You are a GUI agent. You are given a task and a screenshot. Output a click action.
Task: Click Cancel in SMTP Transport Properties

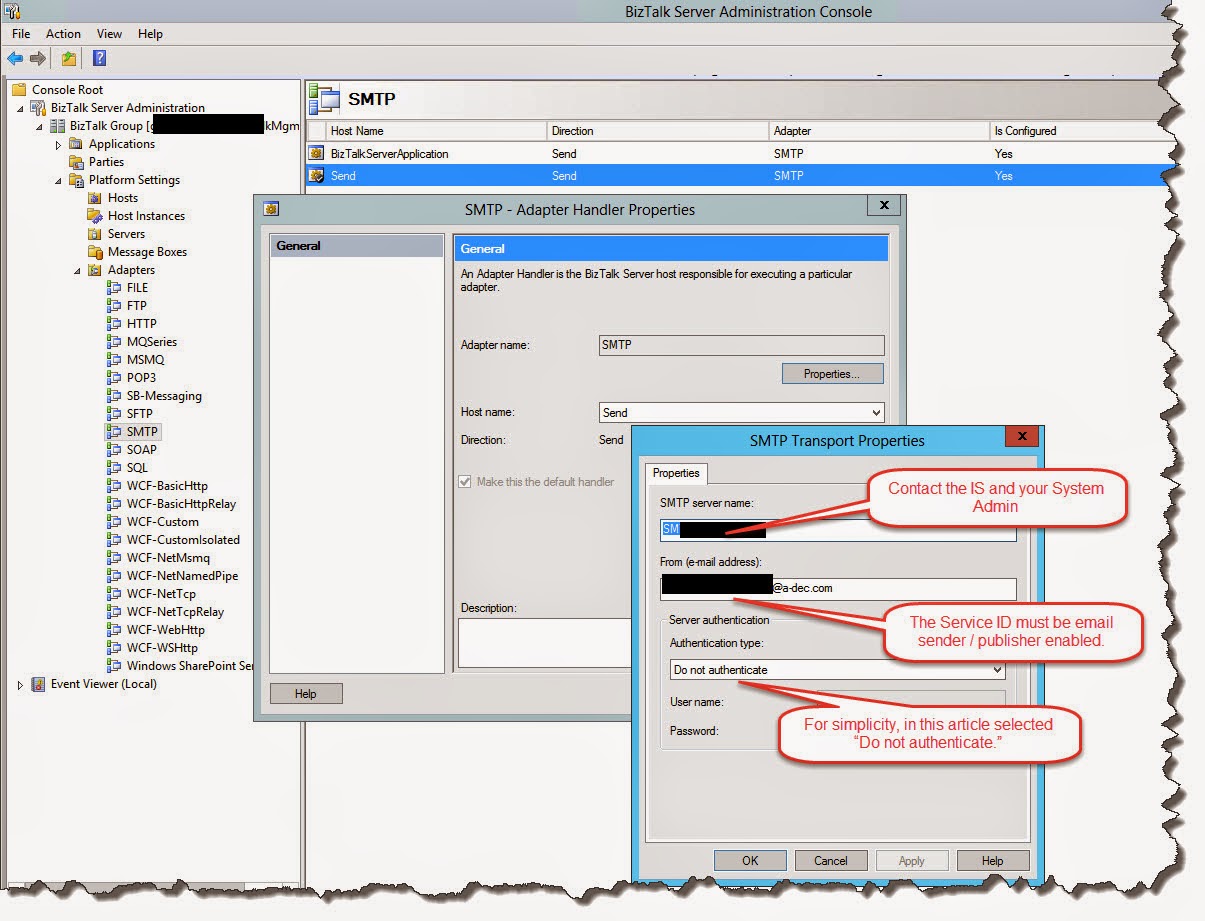tap(831, 860)
